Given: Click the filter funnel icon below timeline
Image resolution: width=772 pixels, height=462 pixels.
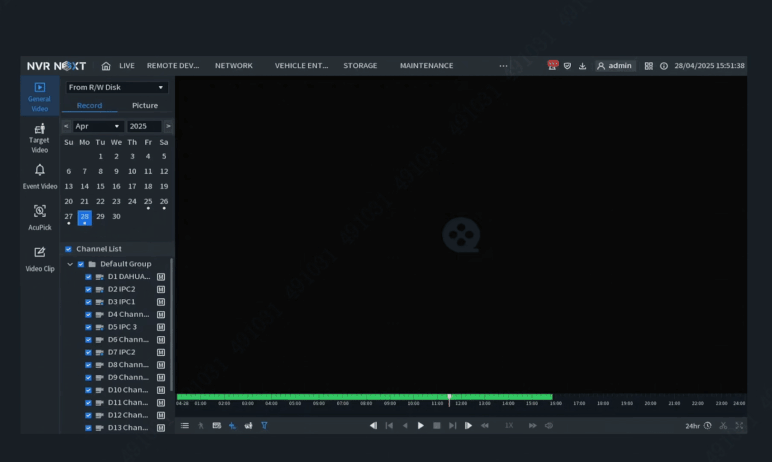Looking at the screenshot, I should (264, 425).
